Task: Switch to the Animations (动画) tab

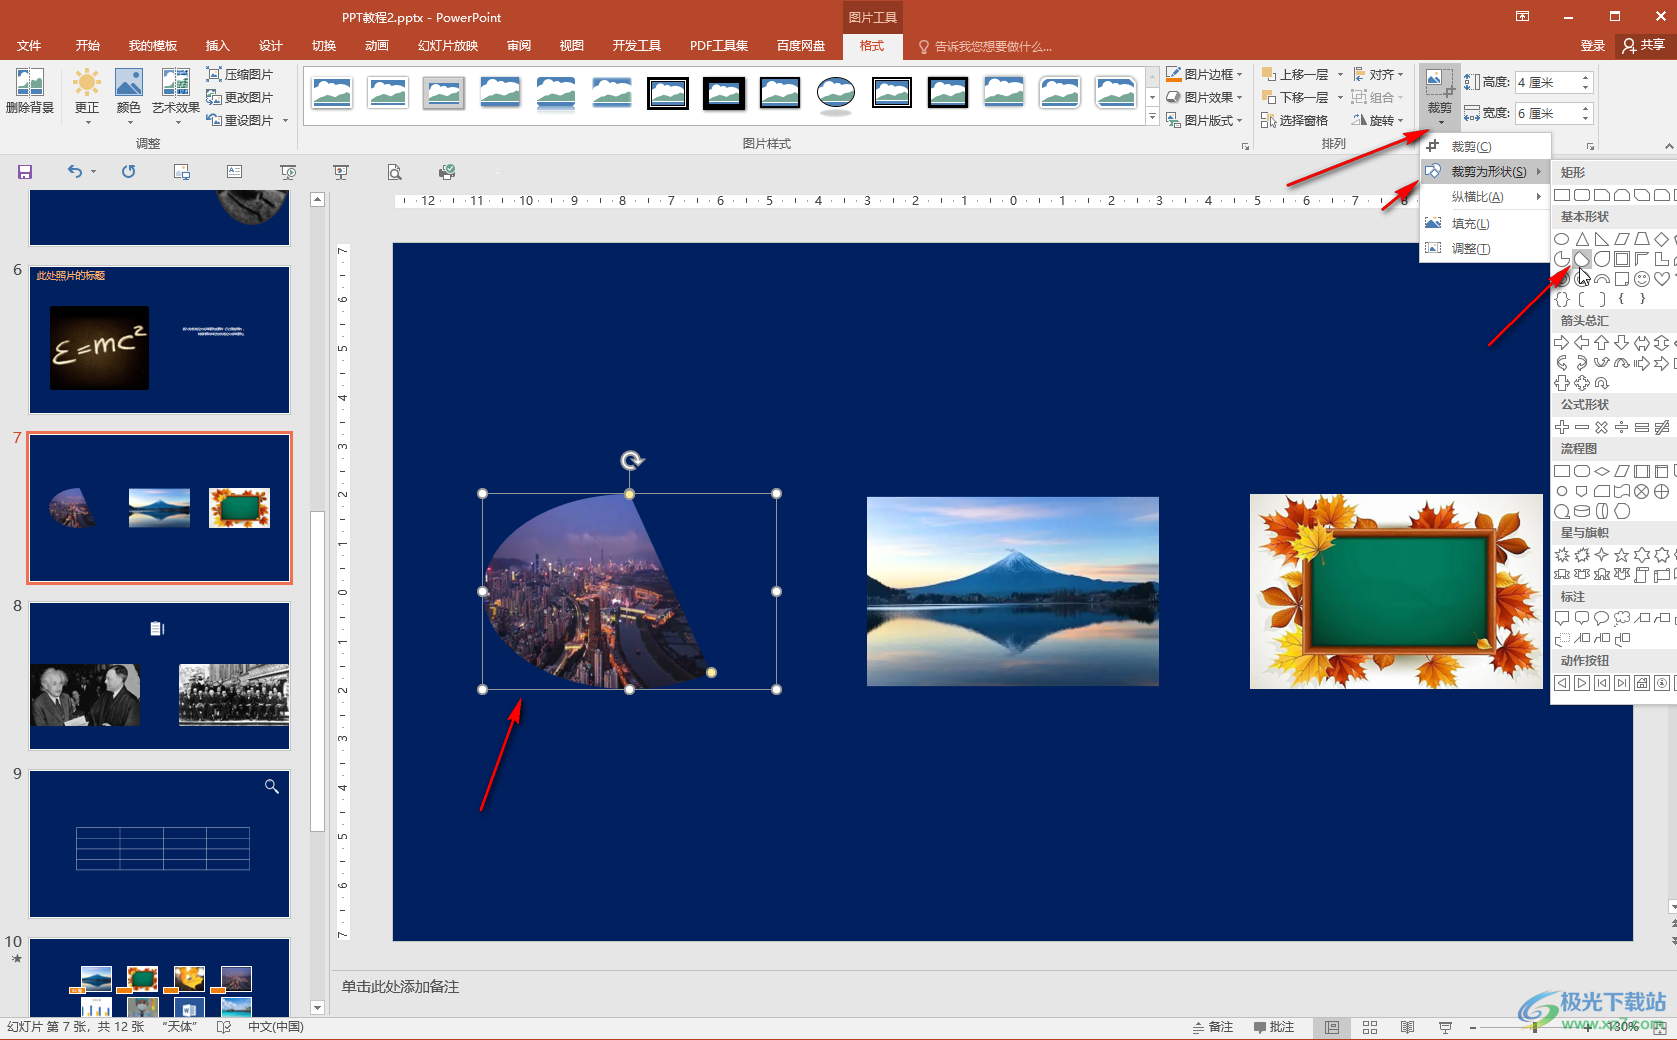Action: click(x=376, y=46)
